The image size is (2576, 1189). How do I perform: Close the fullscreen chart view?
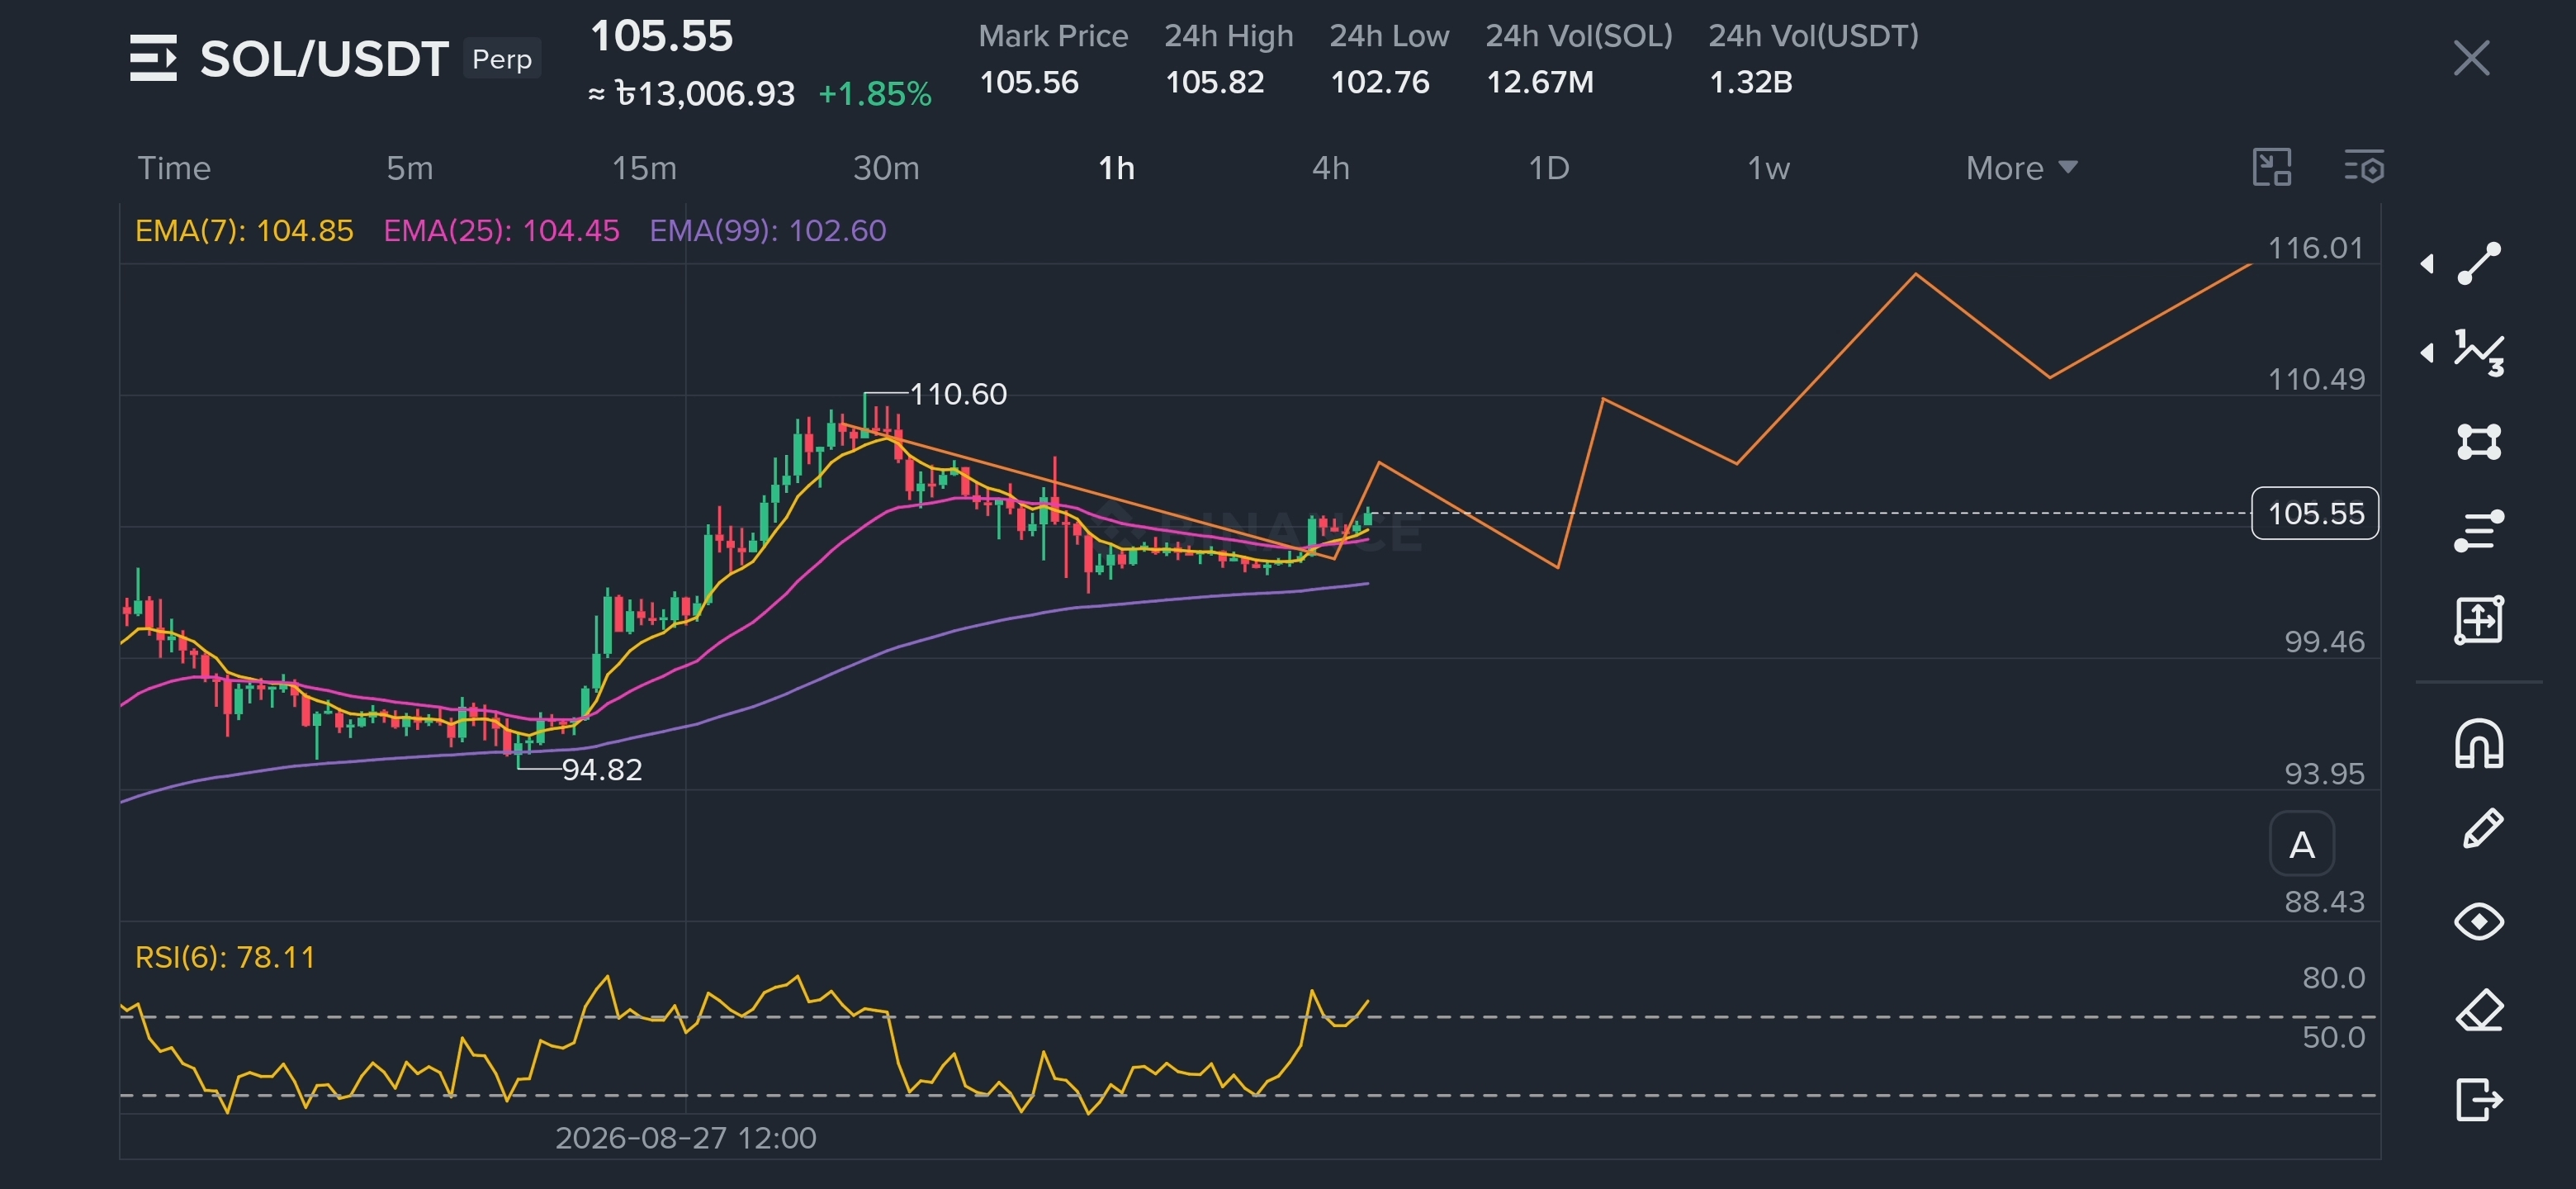[2471, 58]
